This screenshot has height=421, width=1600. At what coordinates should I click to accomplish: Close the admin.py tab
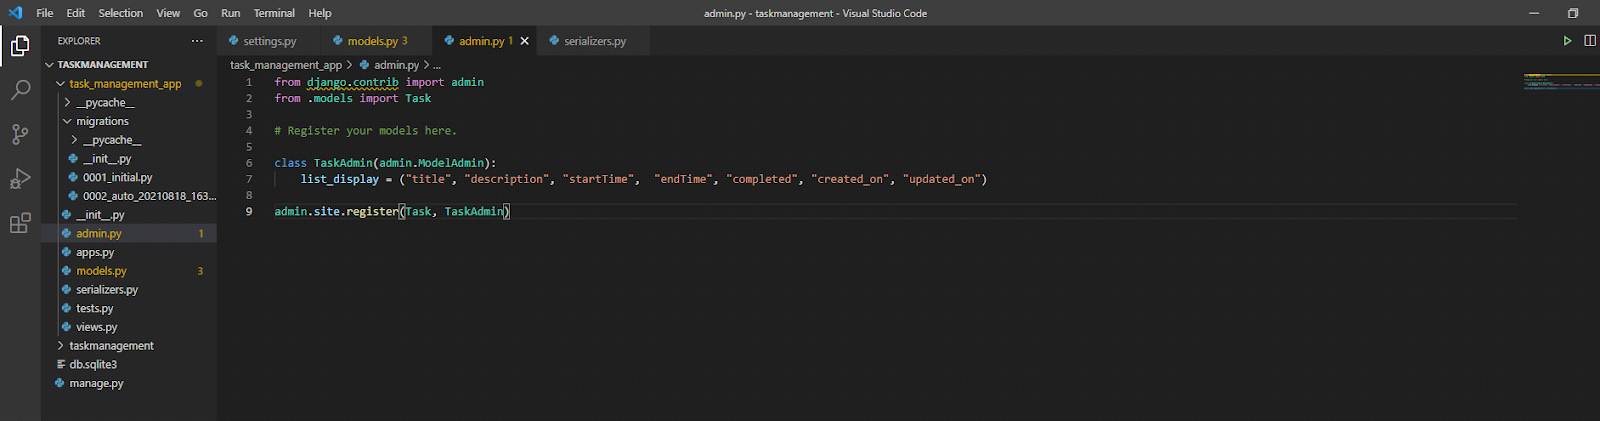coord(524,41)
